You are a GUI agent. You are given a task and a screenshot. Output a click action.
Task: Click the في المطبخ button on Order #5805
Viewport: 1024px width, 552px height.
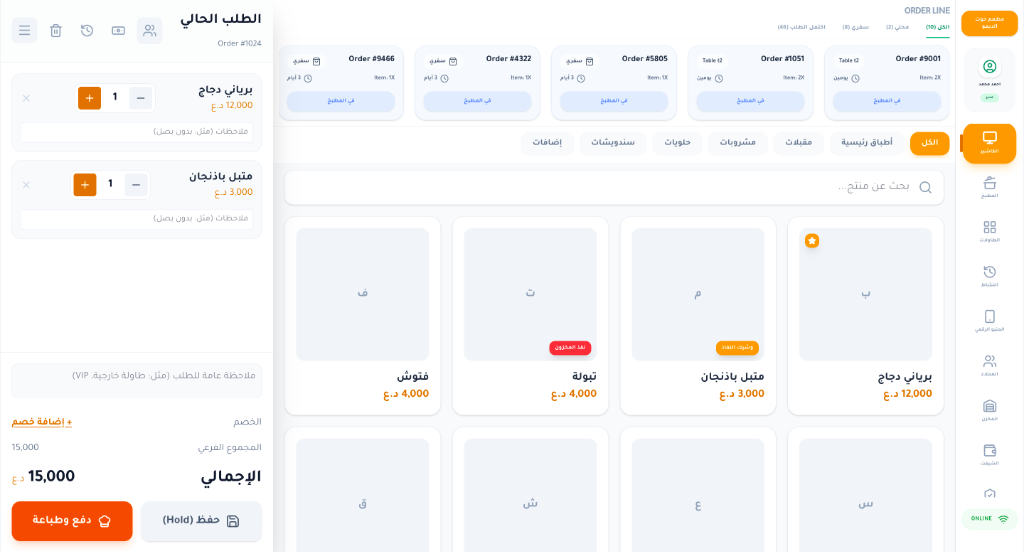pos(614,101)
